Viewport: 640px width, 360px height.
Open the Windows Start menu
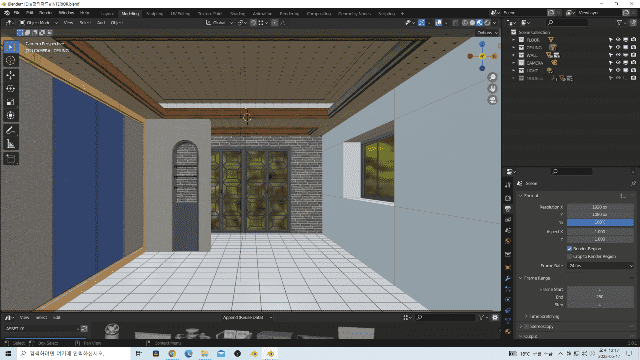pyautogui.click(x=8, y=353)
